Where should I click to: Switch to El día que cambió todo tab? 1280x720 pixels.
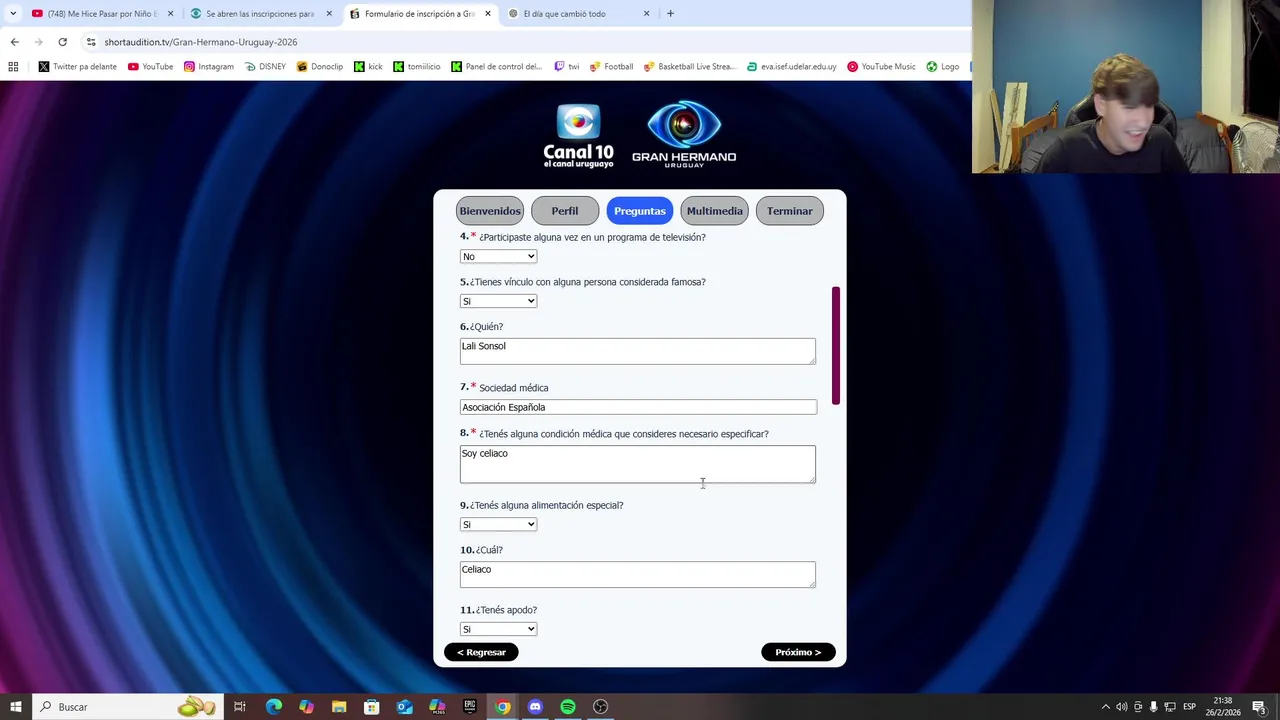(x=580, y=14)
